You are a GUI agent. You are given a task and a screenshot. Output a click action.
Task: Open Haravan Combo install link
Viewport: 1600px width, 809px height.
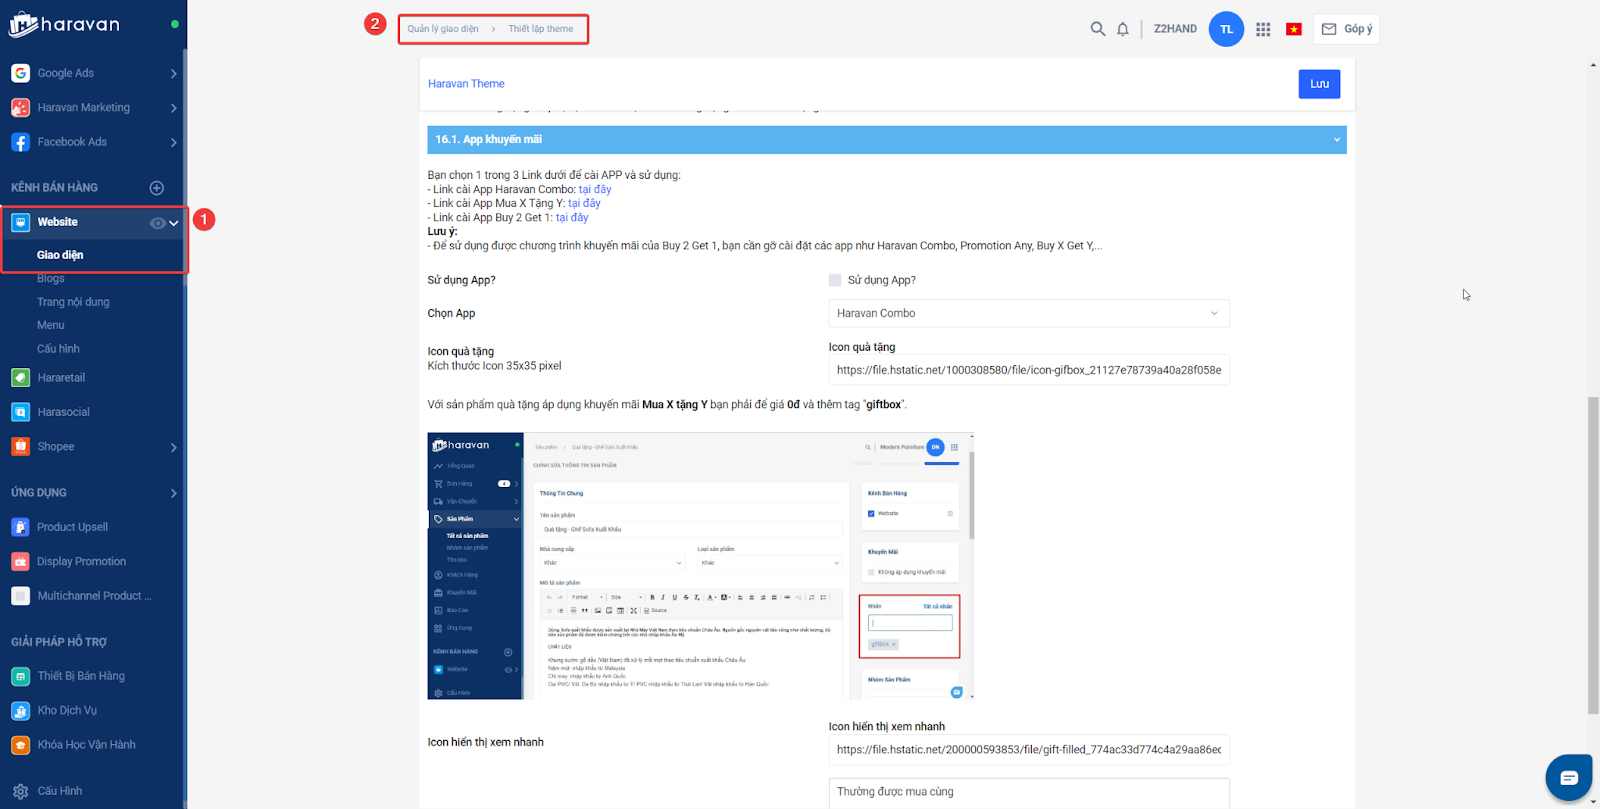click(595, 189)
